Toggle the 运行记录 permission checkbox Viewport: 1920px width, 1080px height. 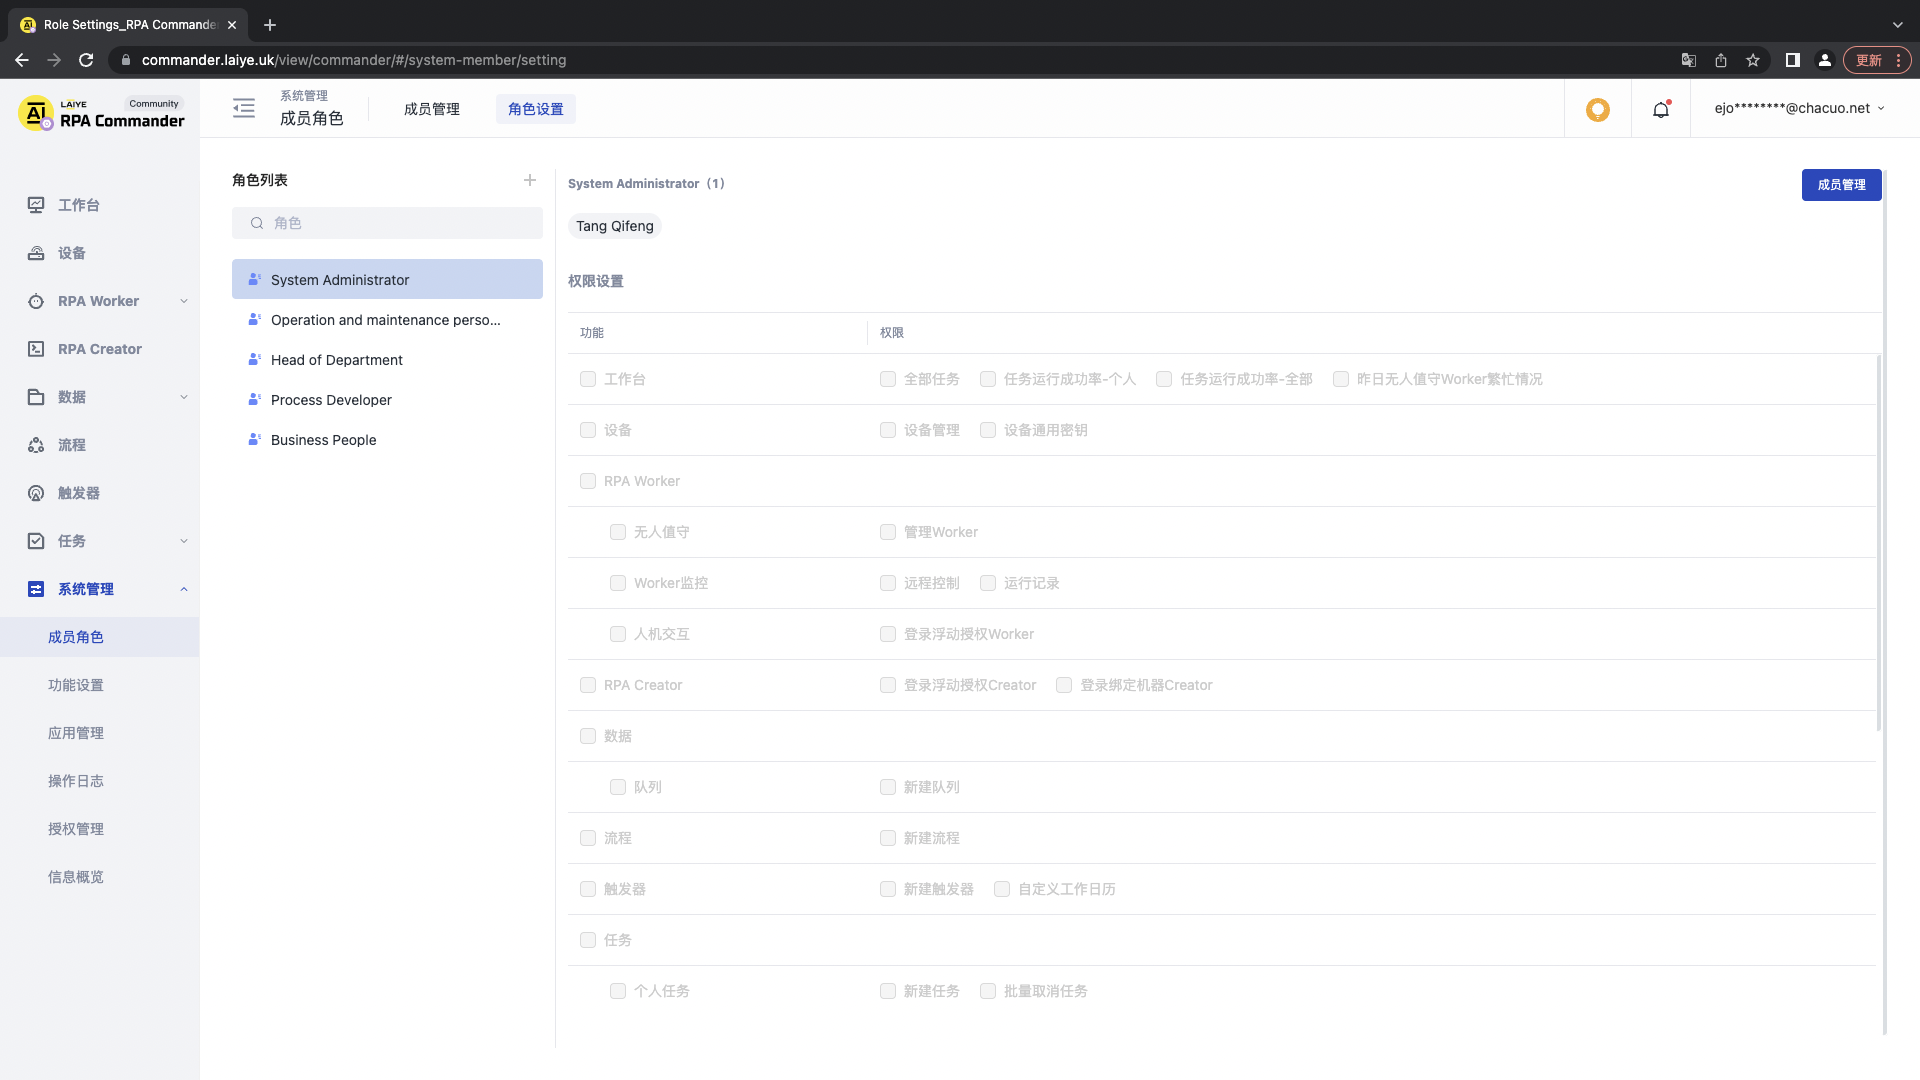[988, 583]
